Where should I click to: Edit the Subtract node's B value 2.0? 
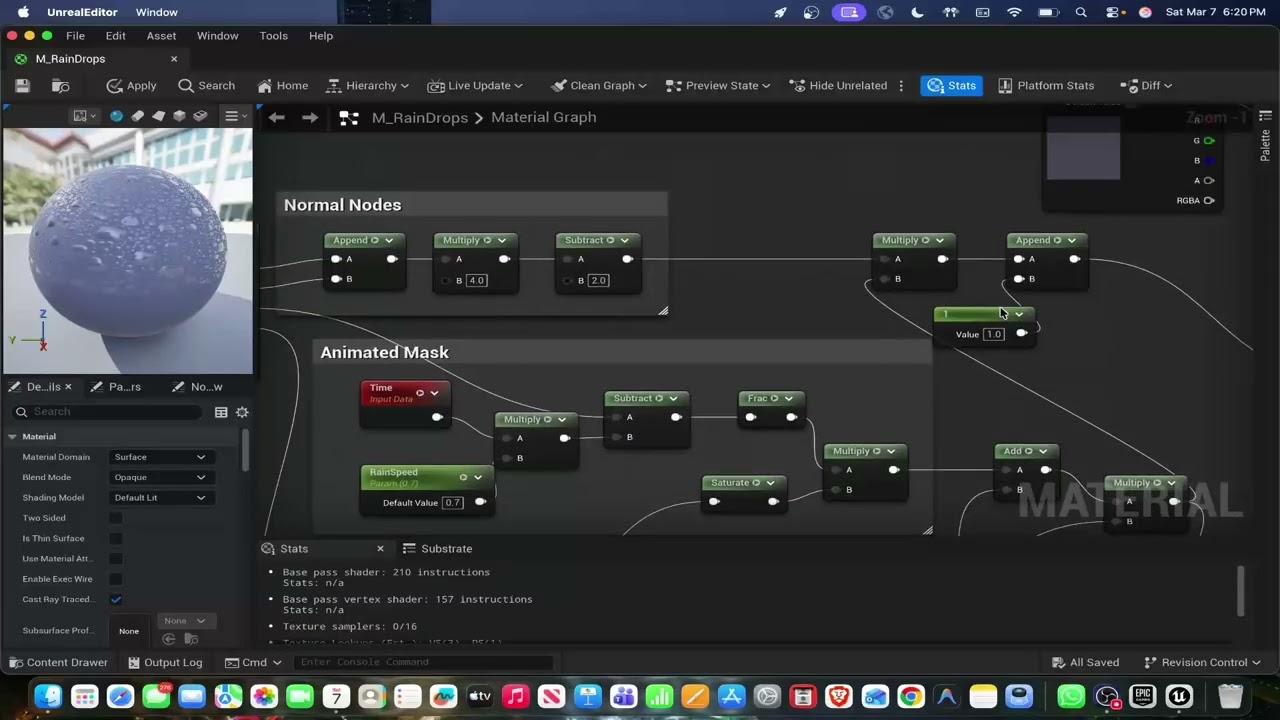click(x=598, y=280)
